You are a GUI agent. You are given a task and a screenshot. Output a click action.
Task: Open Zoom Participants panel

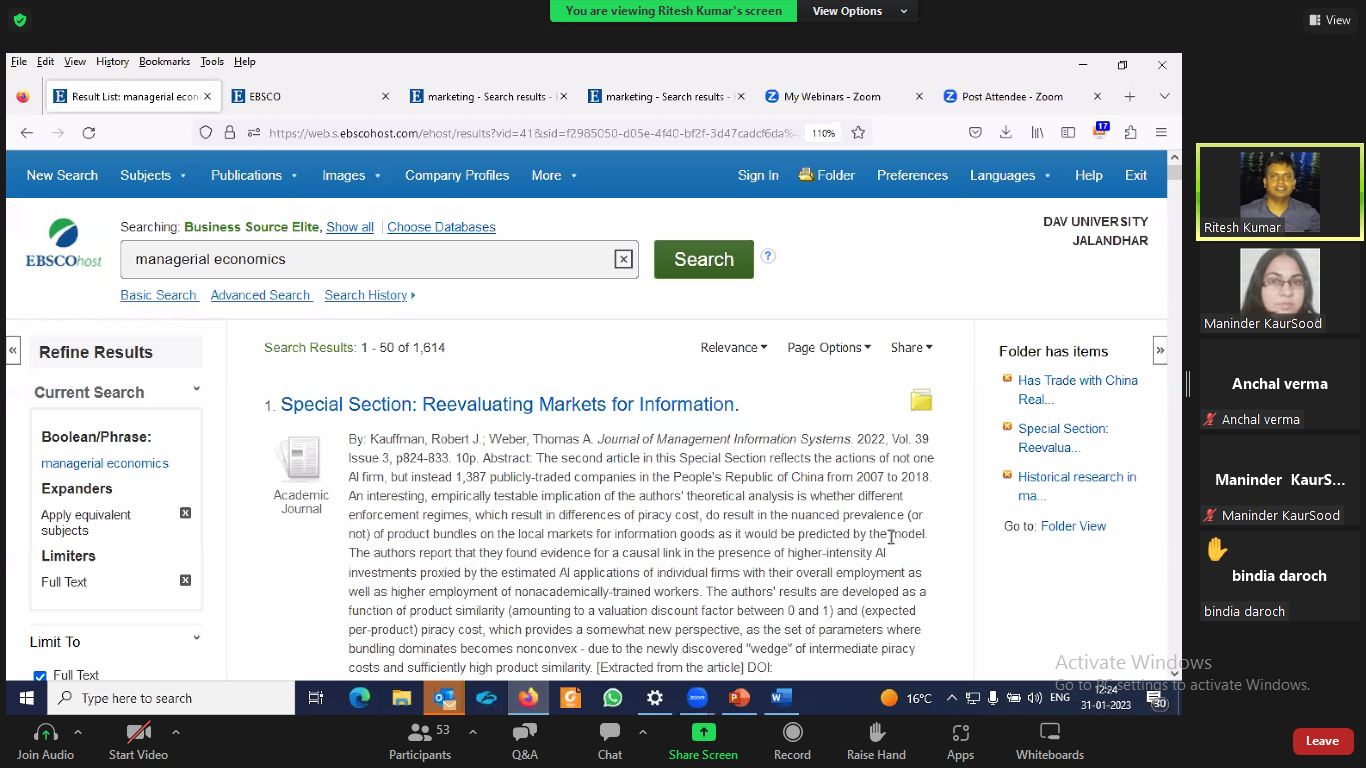[421, 741]
